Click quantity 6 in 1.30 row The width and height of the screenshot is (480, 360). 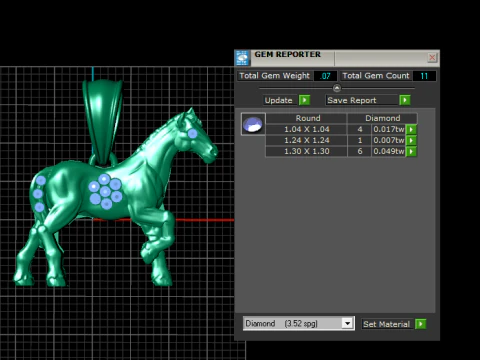[360, 151]
